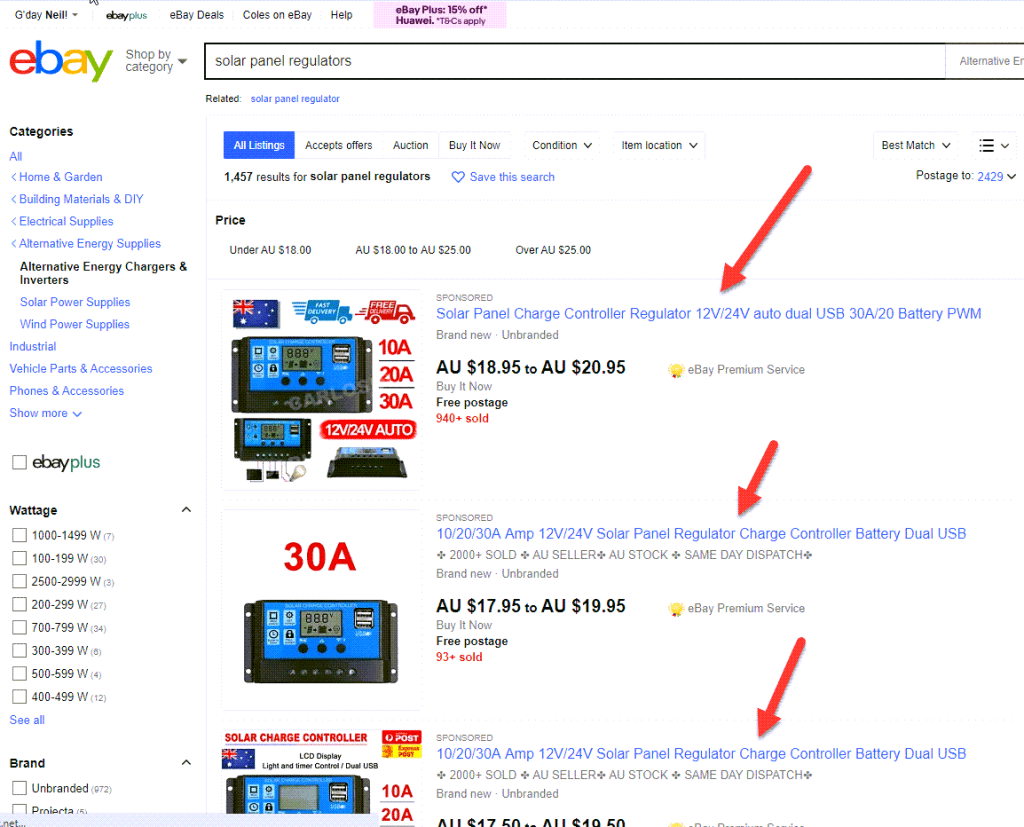Click related search solar panel regulator
1024x827 pixels.
coord(295,99)
